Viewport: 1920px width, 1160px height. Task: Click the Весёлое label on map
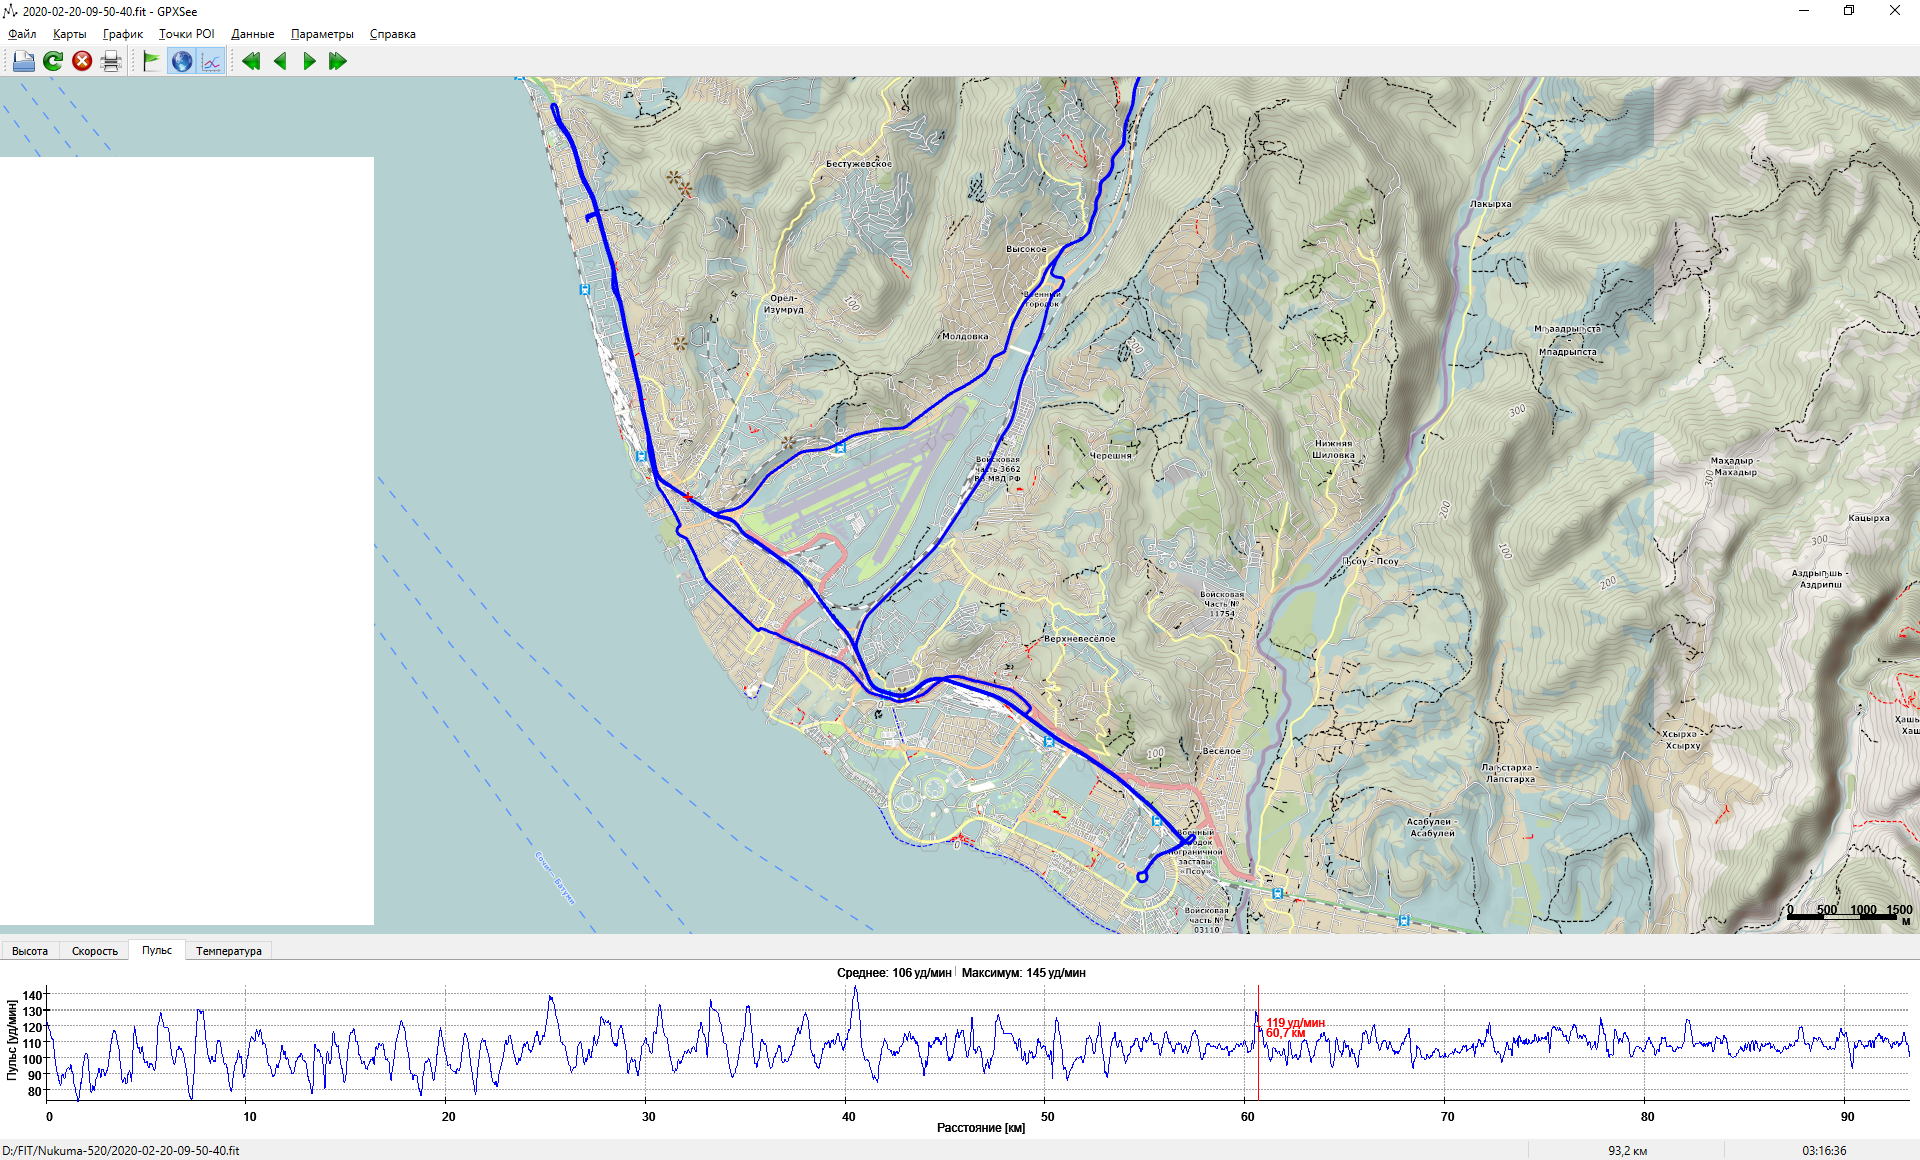[1221, 751]
